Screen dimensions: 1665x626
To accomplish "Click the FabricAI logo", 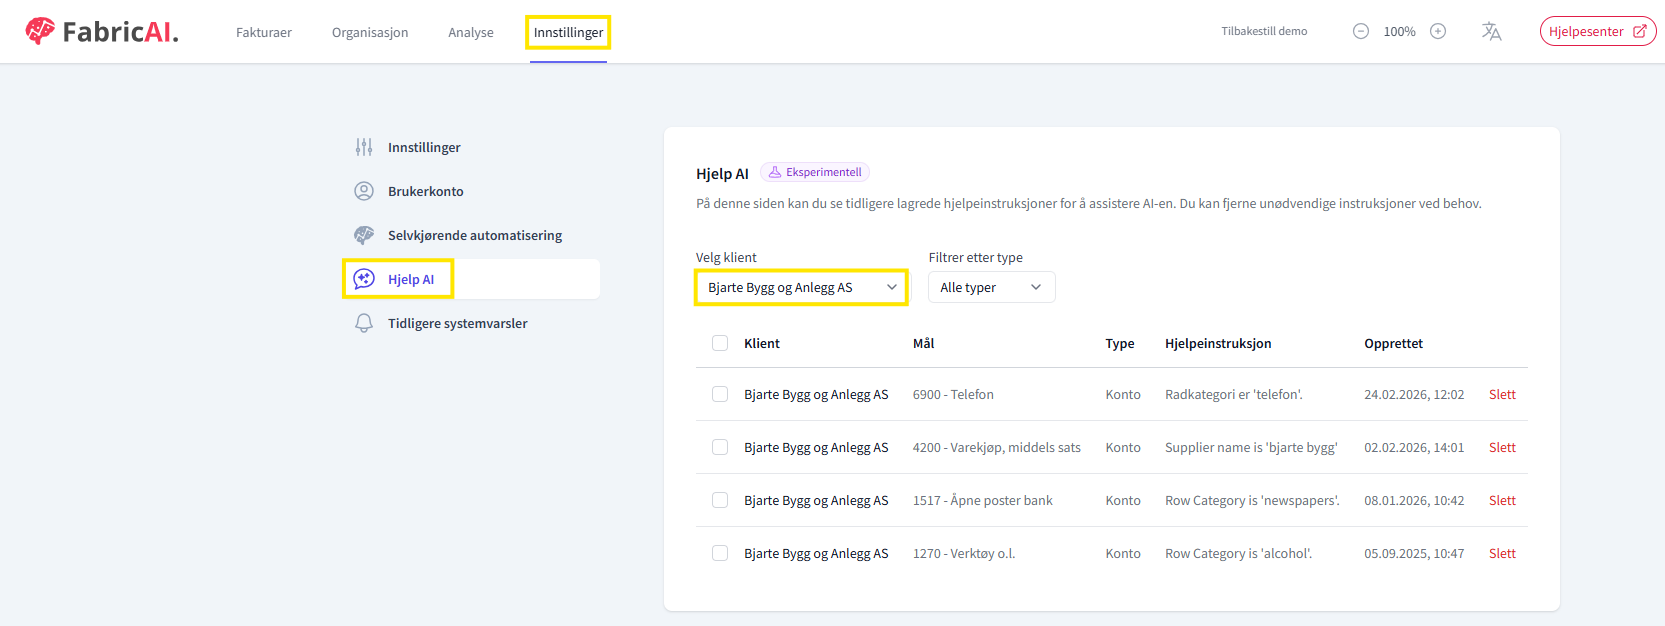I will (x=102, y=32).
